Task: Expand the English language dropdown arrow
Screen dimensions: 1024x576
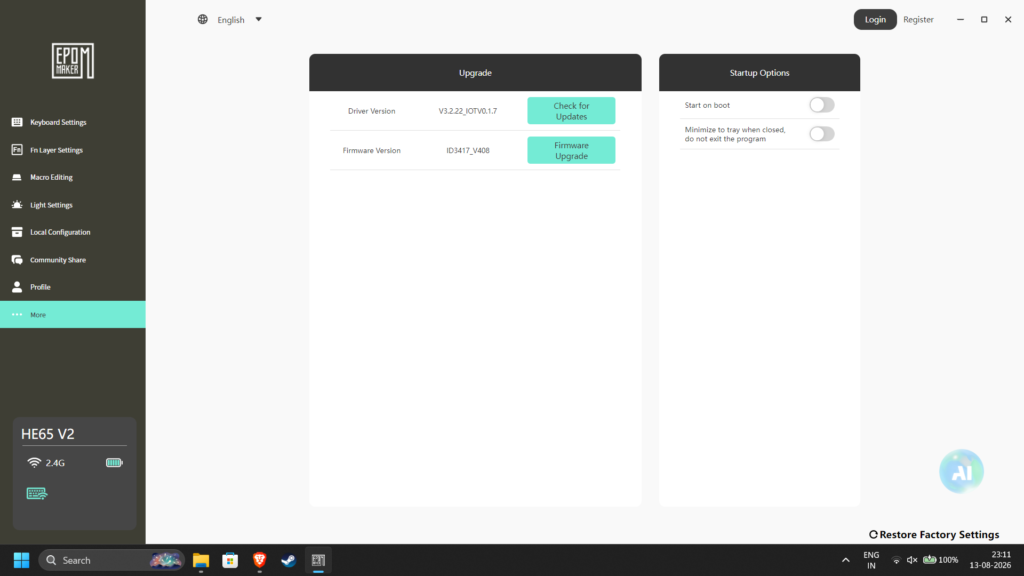Action: (259, 20)
